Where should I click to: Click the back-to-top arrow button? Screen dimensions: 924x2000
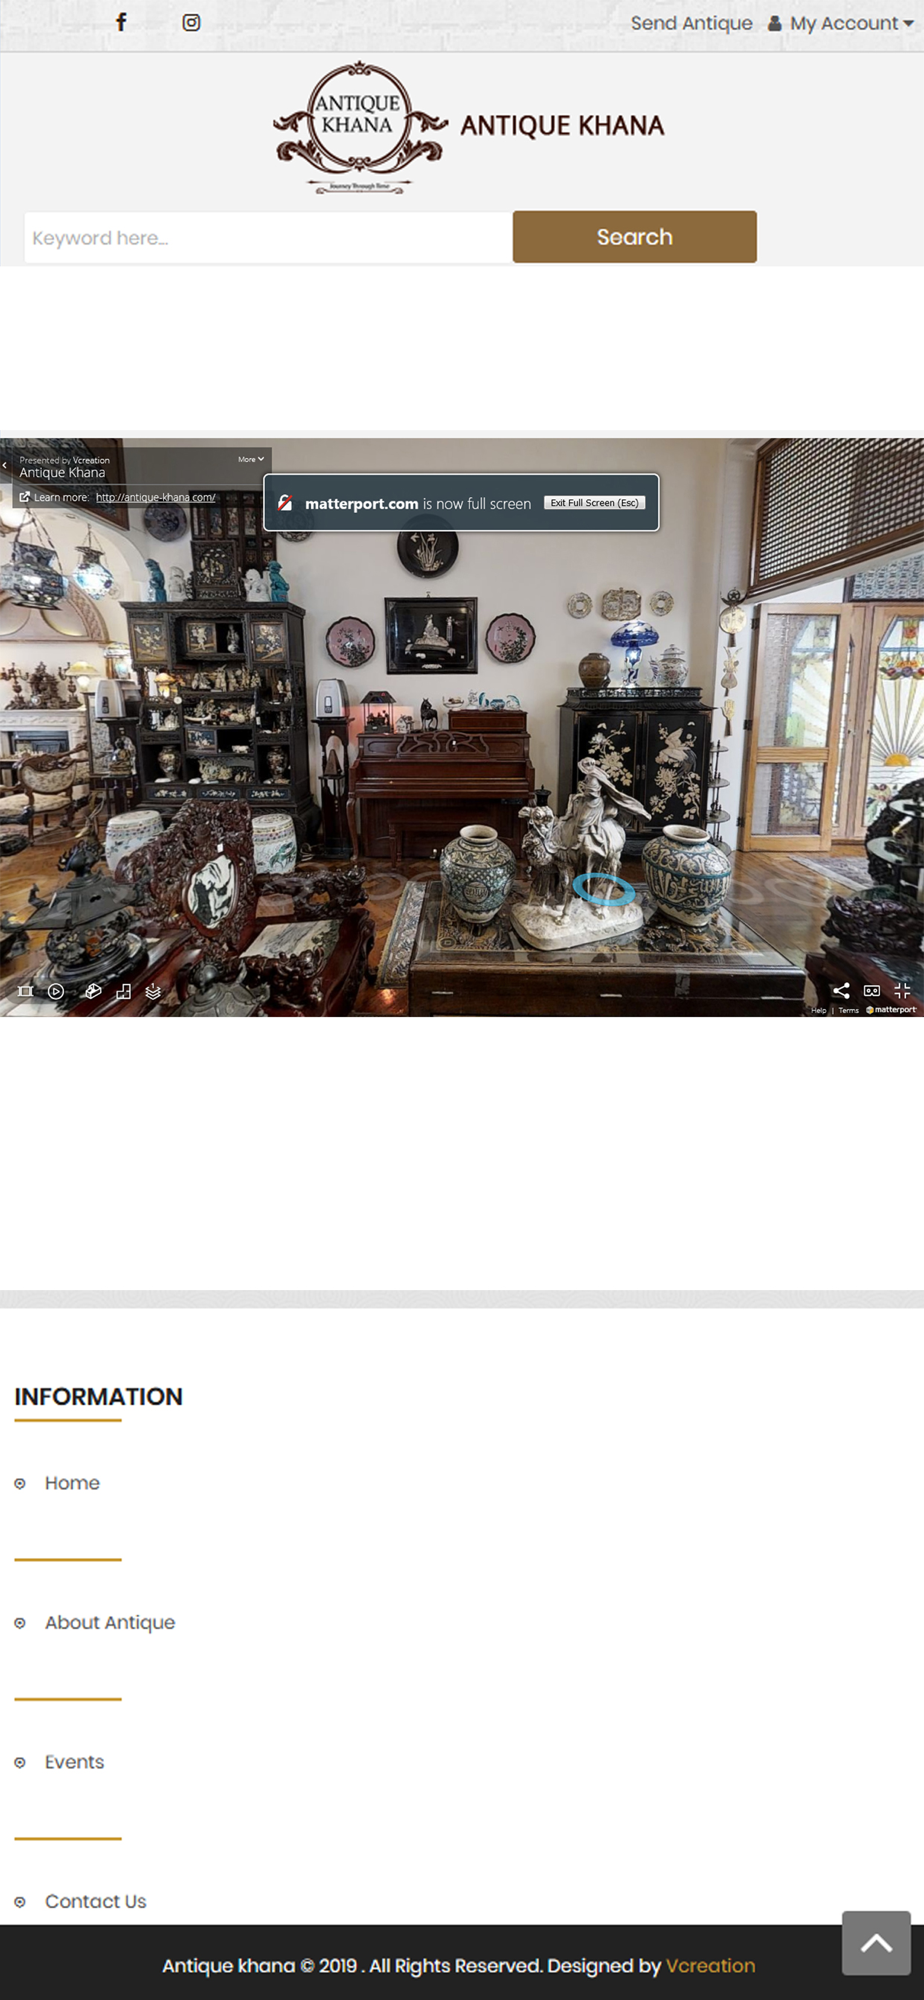(876, 1943)
